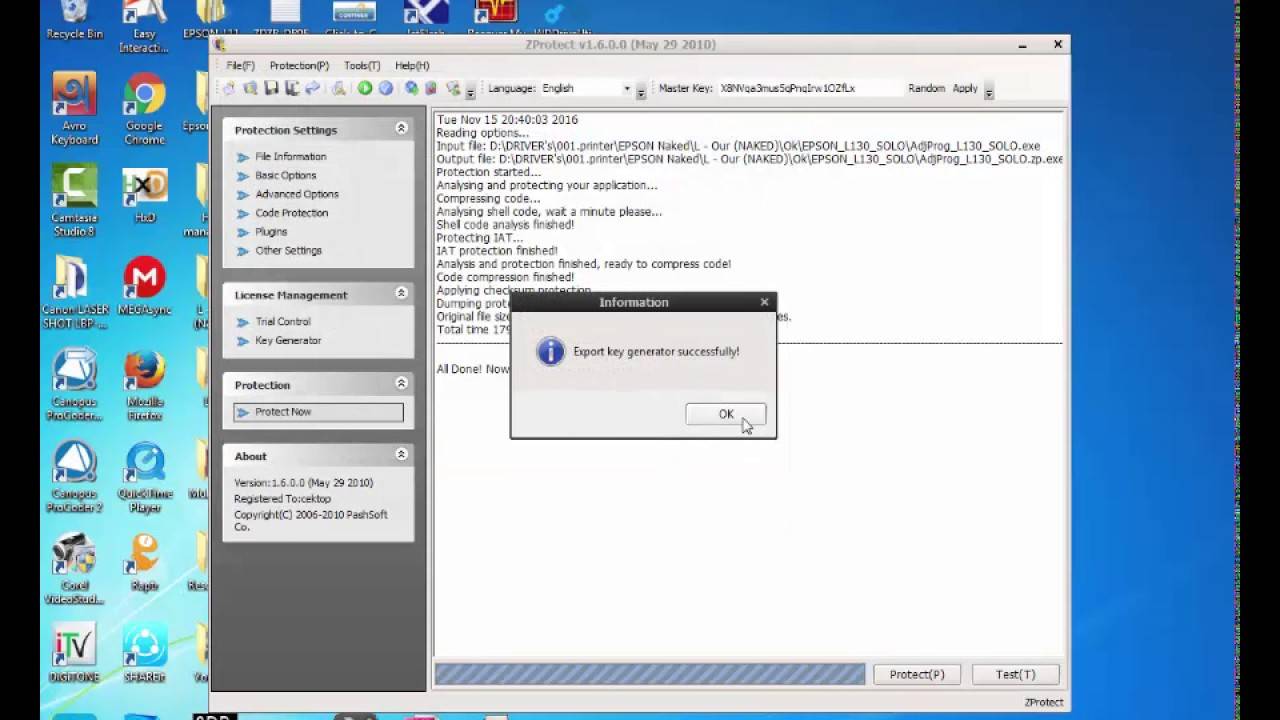Click the log line starting 'Output file:'
Screen dimensions: 1280x720
click(x=749, y=159)
